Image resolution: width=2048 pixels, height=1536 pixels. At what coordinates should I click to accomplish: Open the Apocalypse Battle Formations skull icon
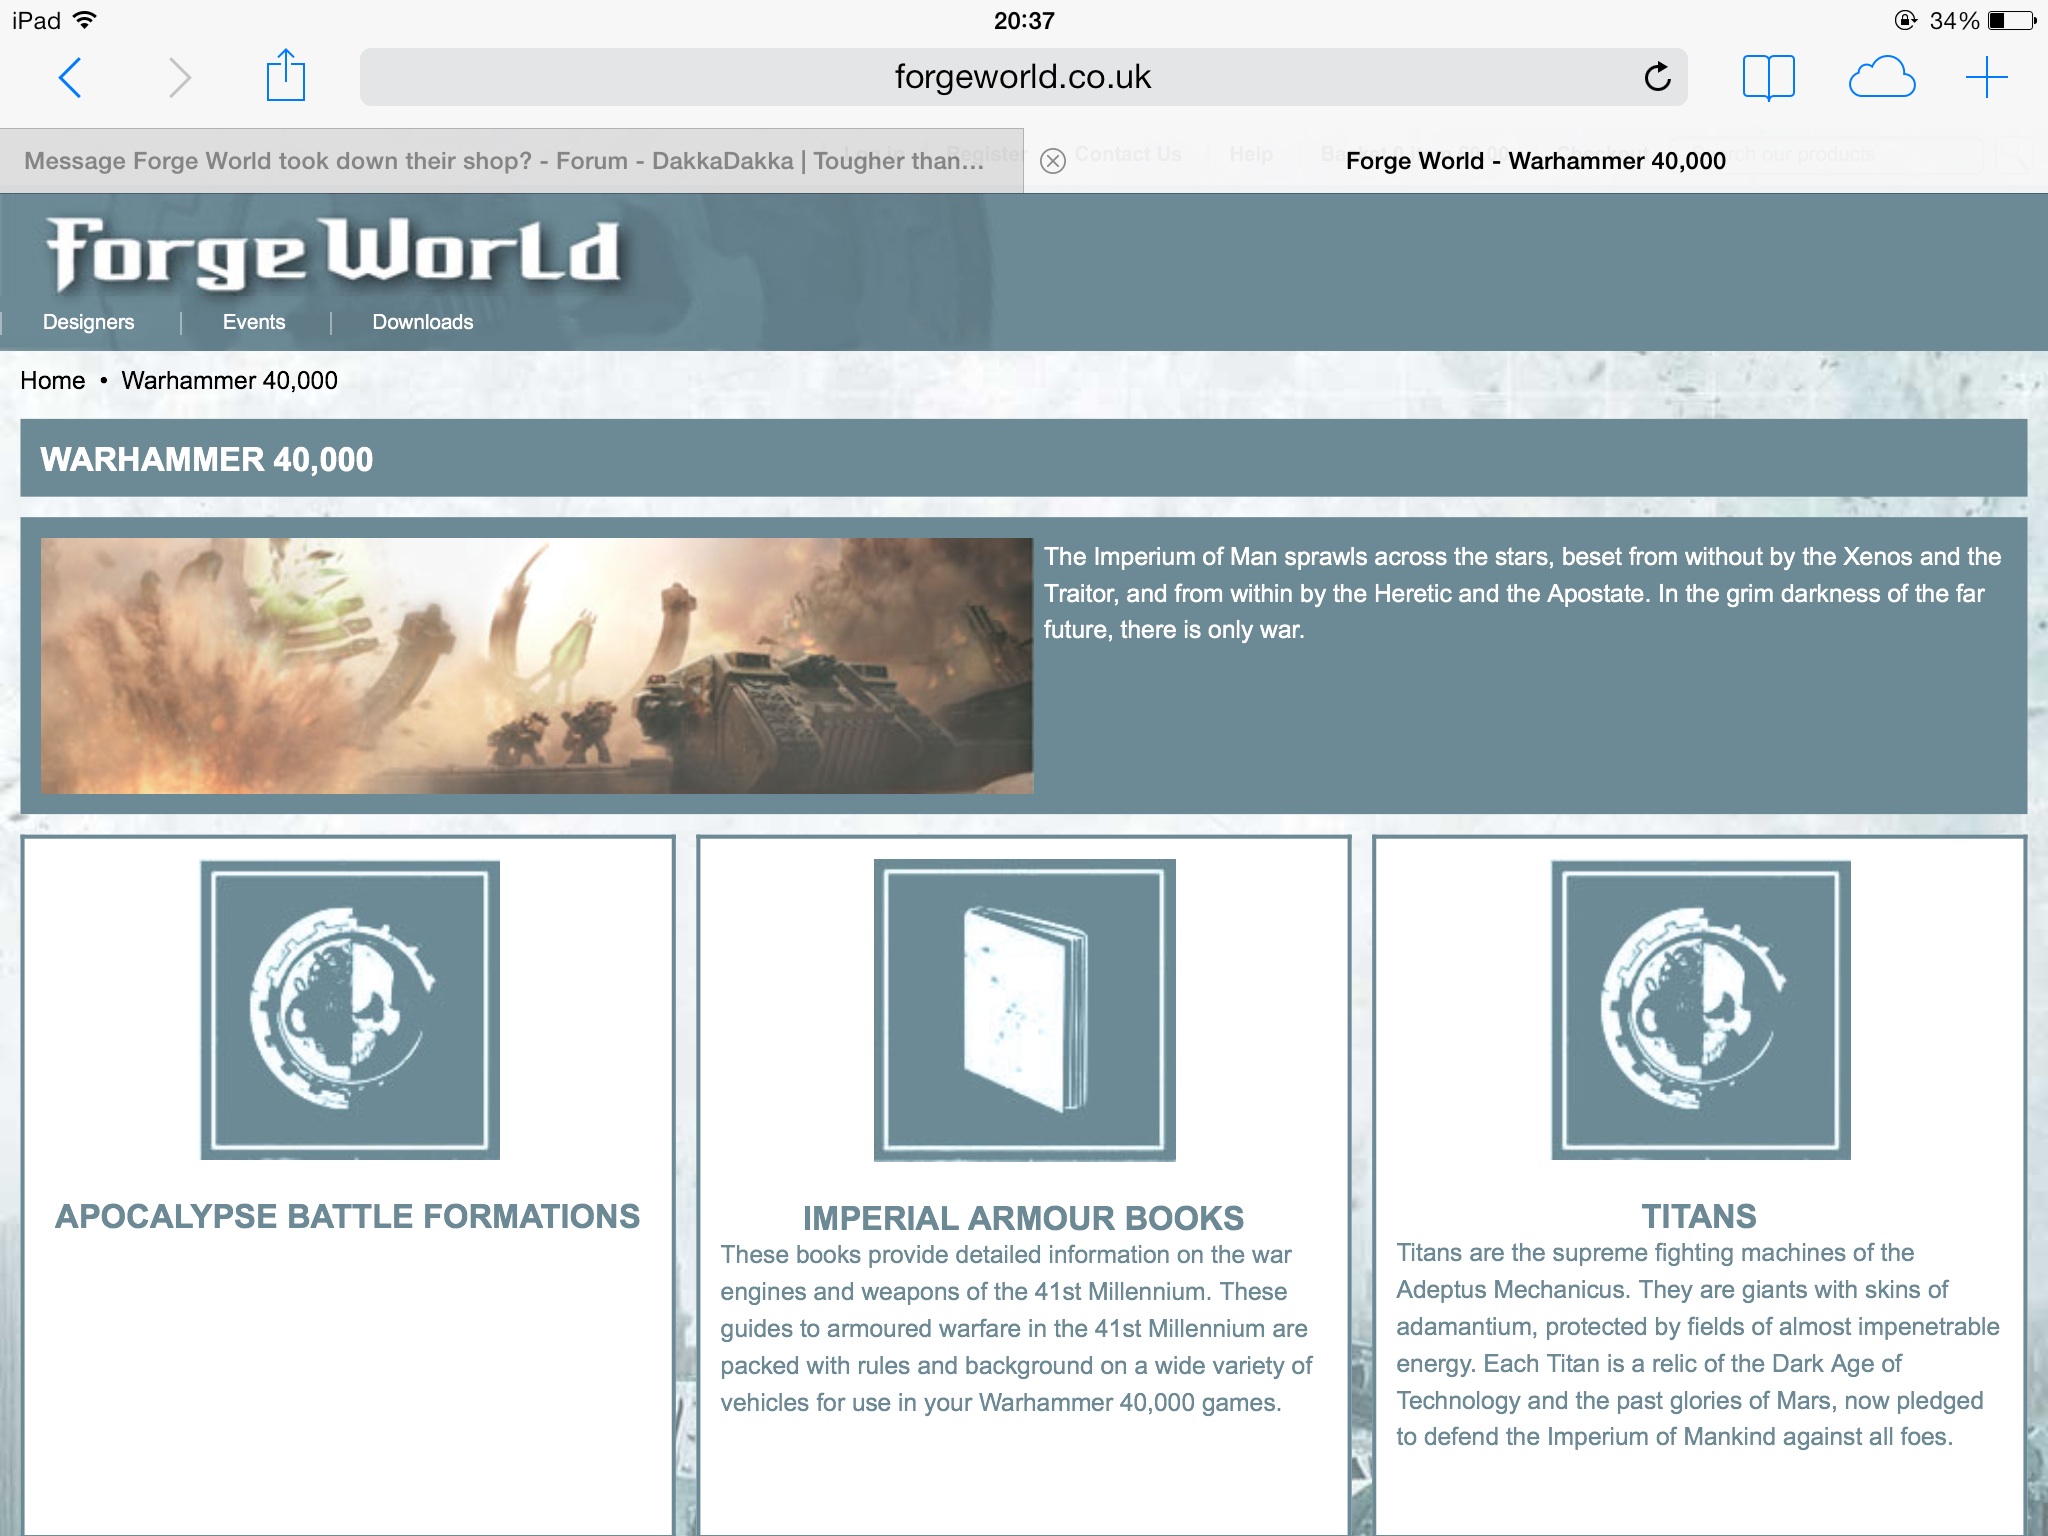coord(350,1010)
